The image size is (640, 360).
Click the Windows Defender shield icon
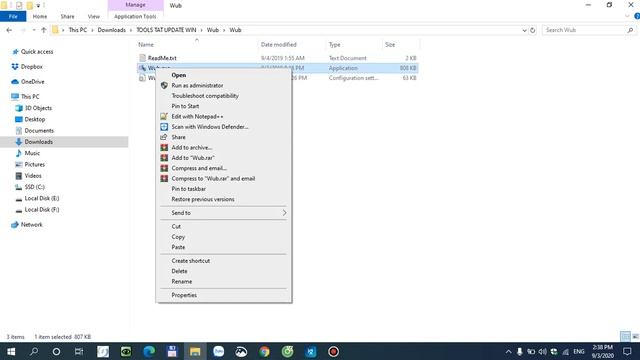tap(164, 127)
